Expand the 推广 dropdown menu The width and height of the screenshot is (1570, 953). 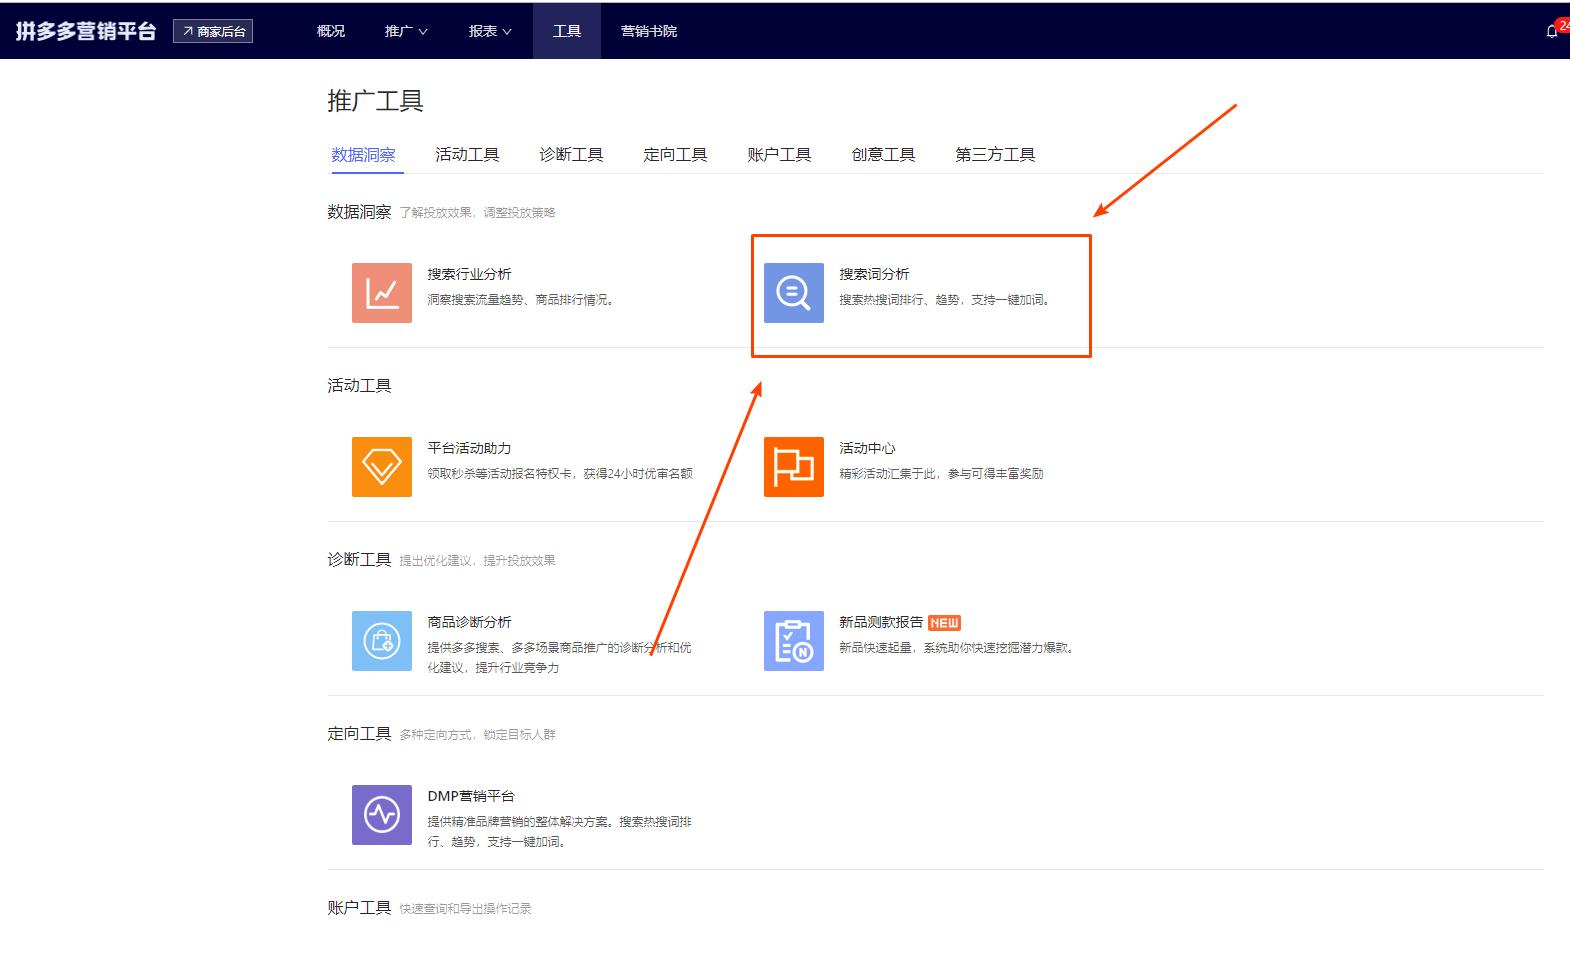click(406, 31)
